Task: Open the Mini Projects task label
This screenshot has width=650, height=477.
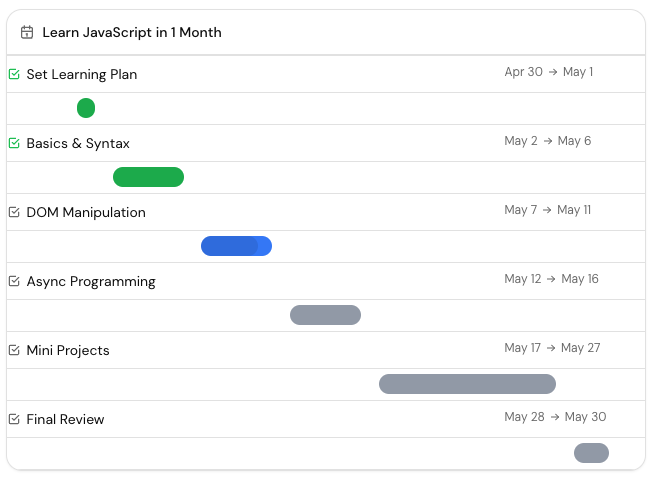Action: [68, 350]
